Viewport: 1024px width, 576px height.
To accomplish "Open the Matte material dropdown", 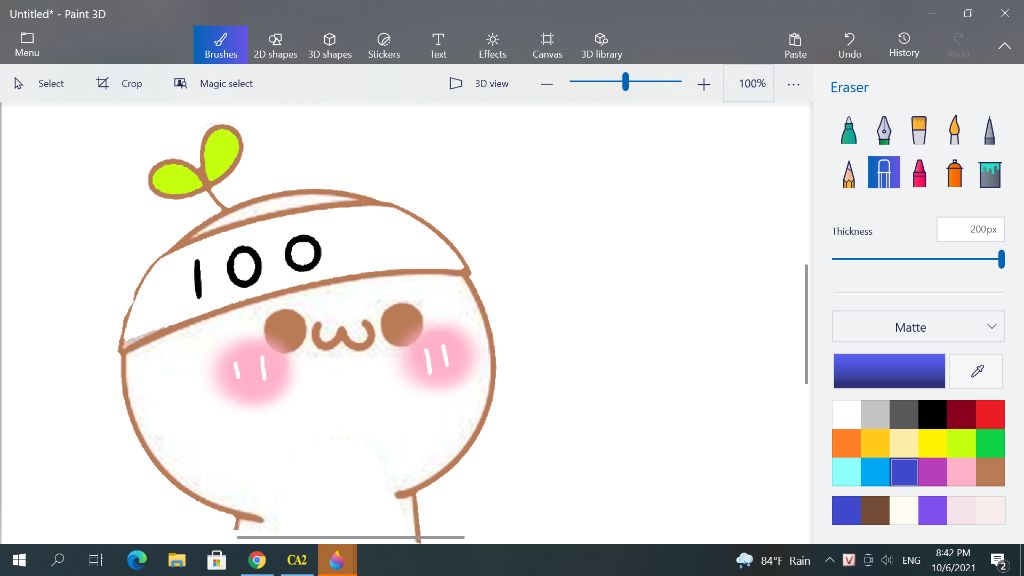I will click(918, 327).
